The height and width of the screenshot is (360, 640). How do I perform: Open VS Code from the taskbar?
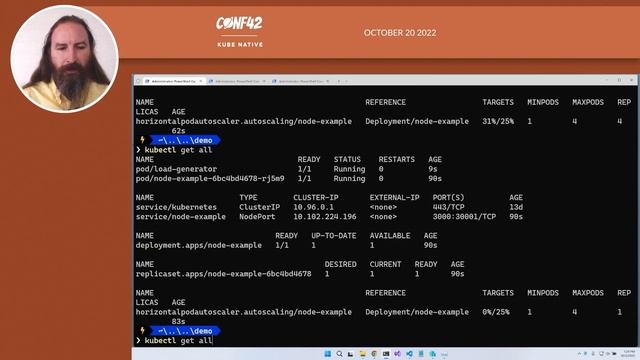pyautogui.click(x=409, y=354)
